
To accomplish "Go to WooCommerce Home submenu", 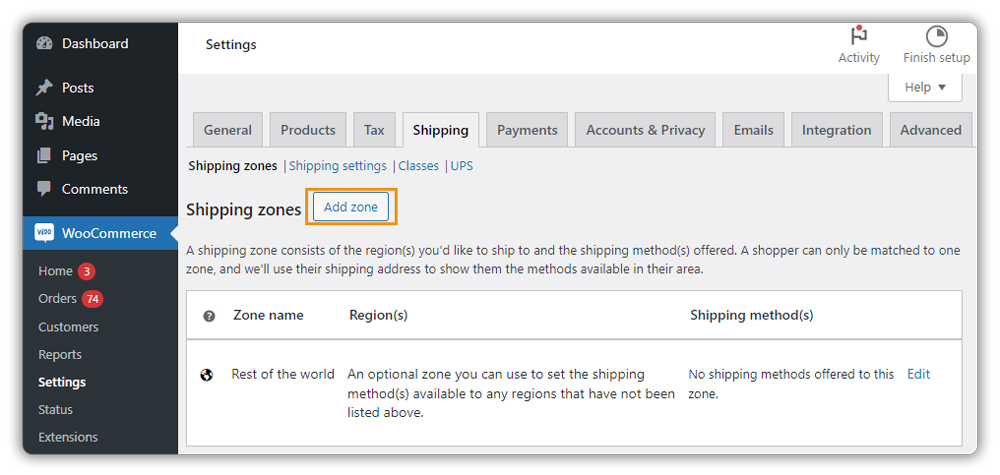I will [55, 271].
